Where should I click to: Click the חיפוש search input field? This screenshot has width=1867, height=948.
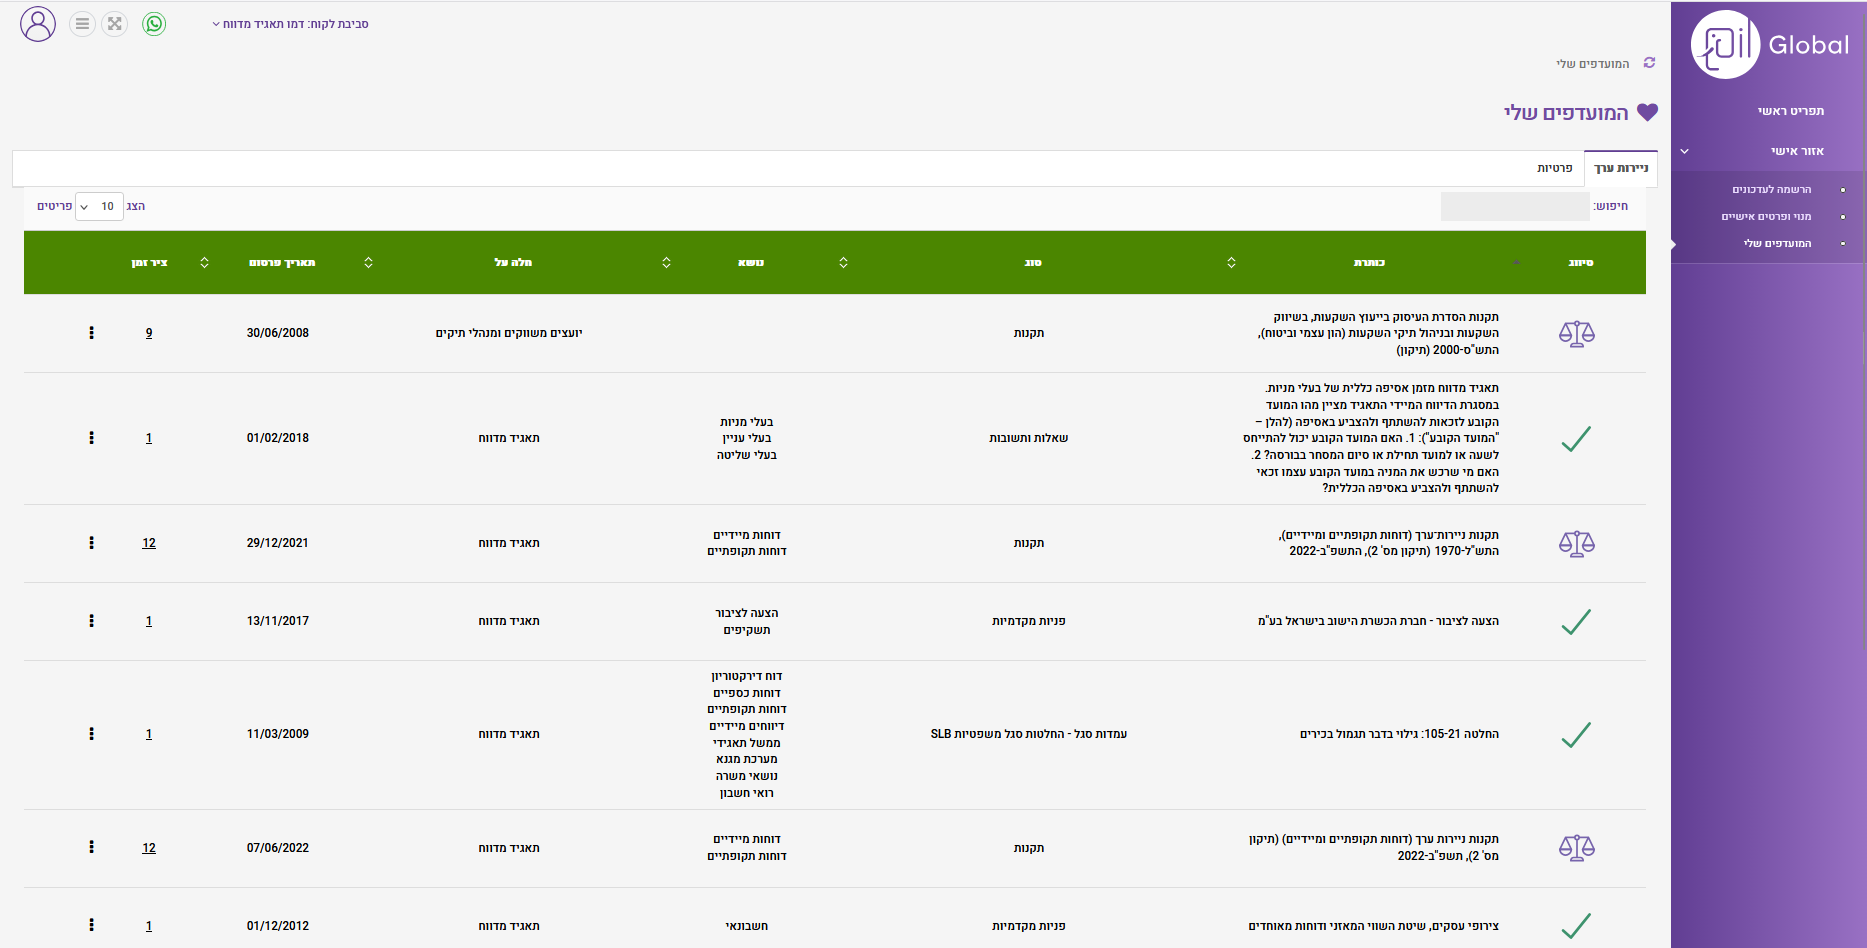1514,207
